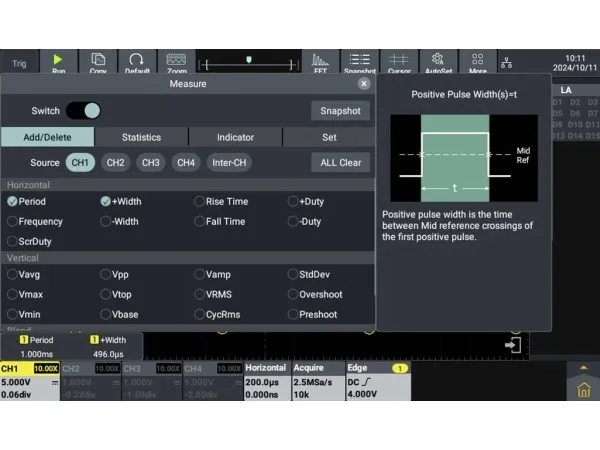The width and height of the screenshot is (600, 450).
Task: Open the Horizontal timebase settings panel
Action: pos(265,382)
